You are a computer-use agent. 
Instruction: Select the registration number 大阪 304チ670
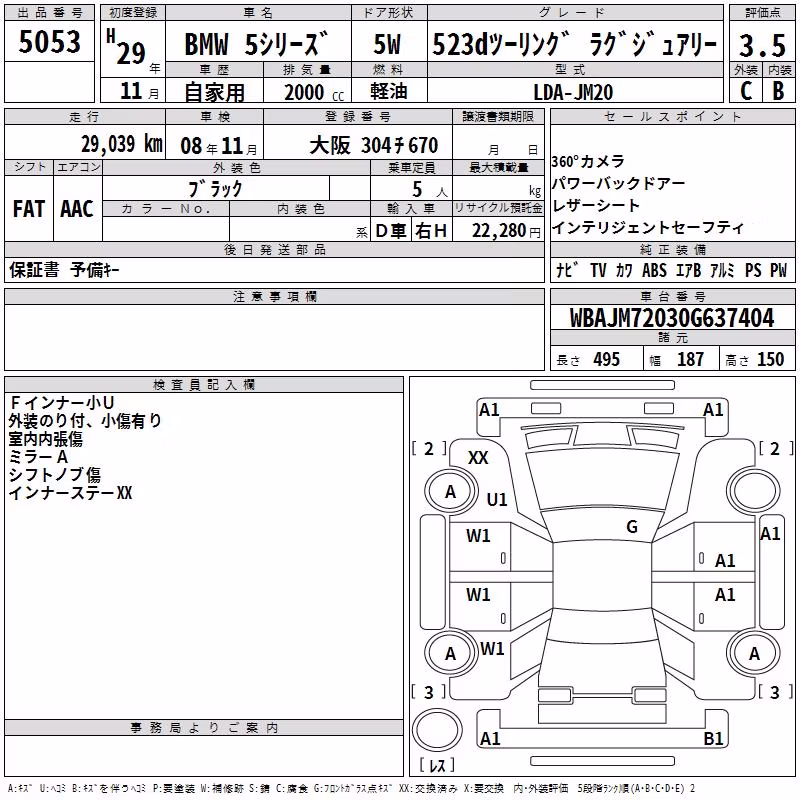373,145
